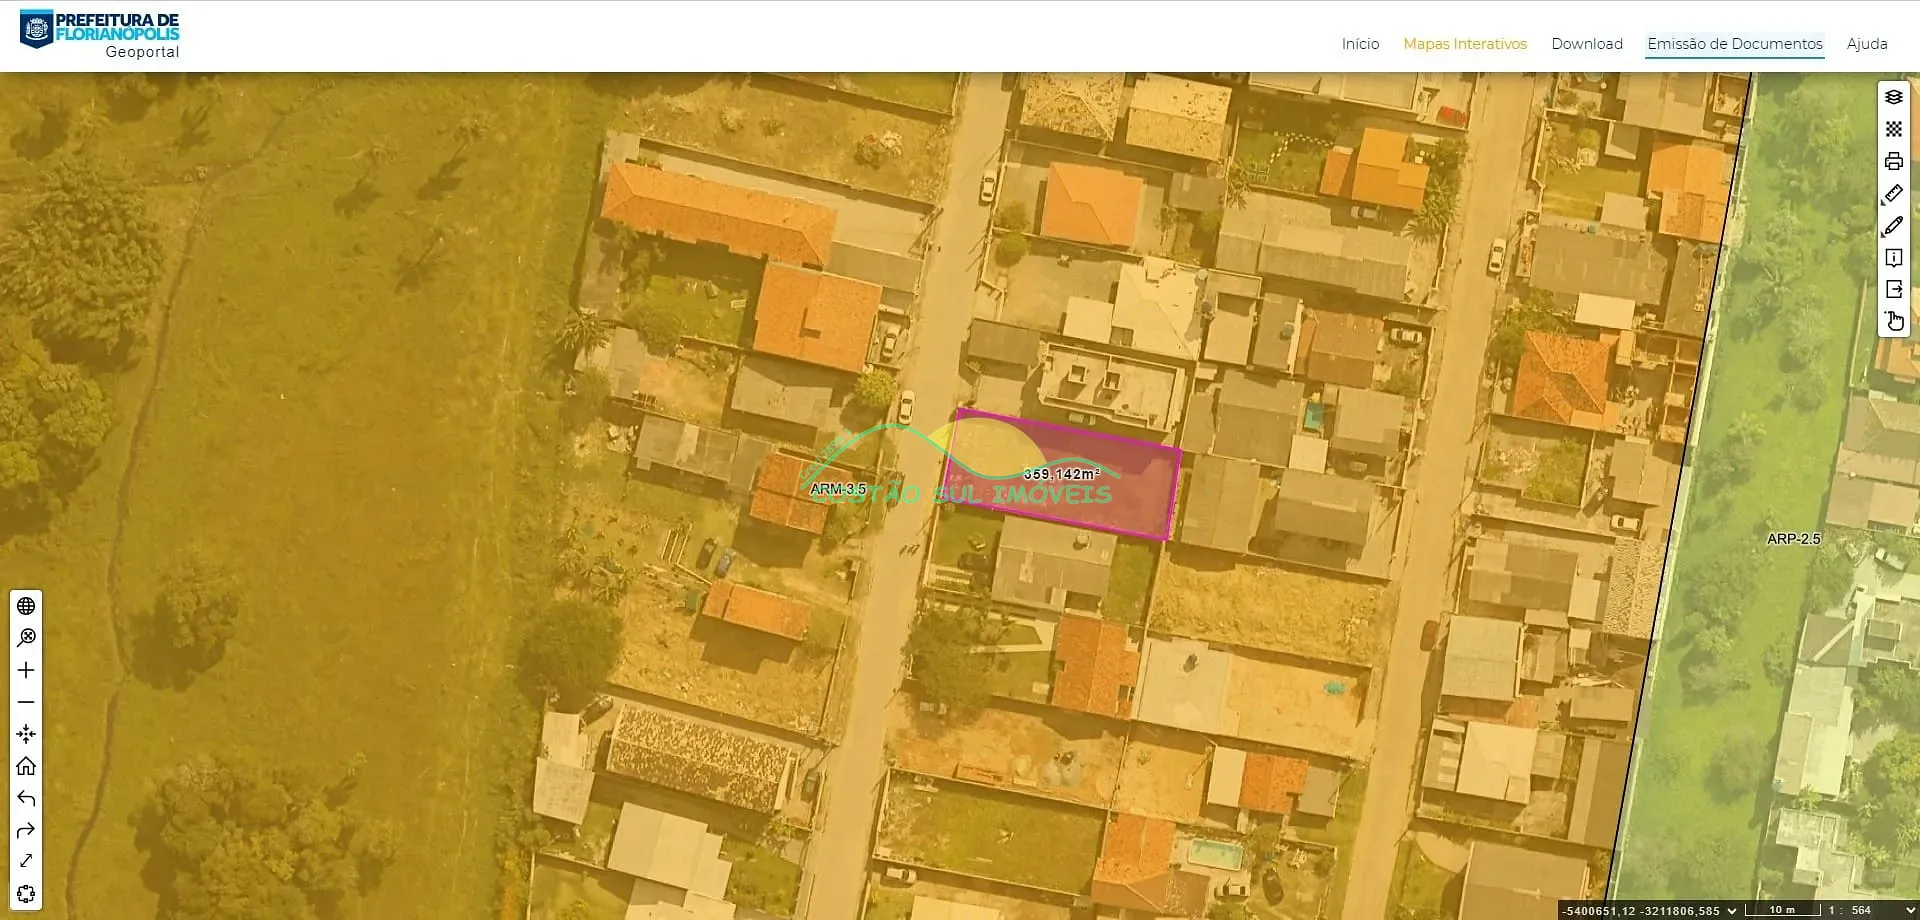Select the ruler measurement tool
Viewport: 1920px width, 920px height.
(x=1893, y=194)
